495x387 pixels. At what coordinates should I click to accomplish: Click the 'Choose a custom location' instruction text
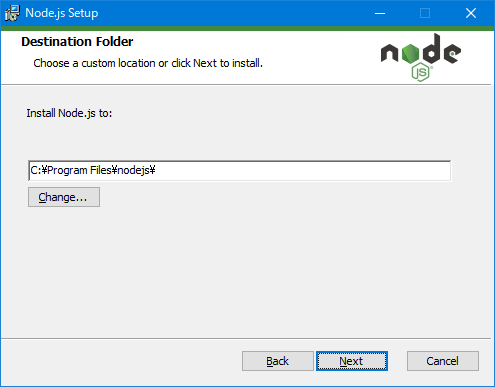click(94, 63)
